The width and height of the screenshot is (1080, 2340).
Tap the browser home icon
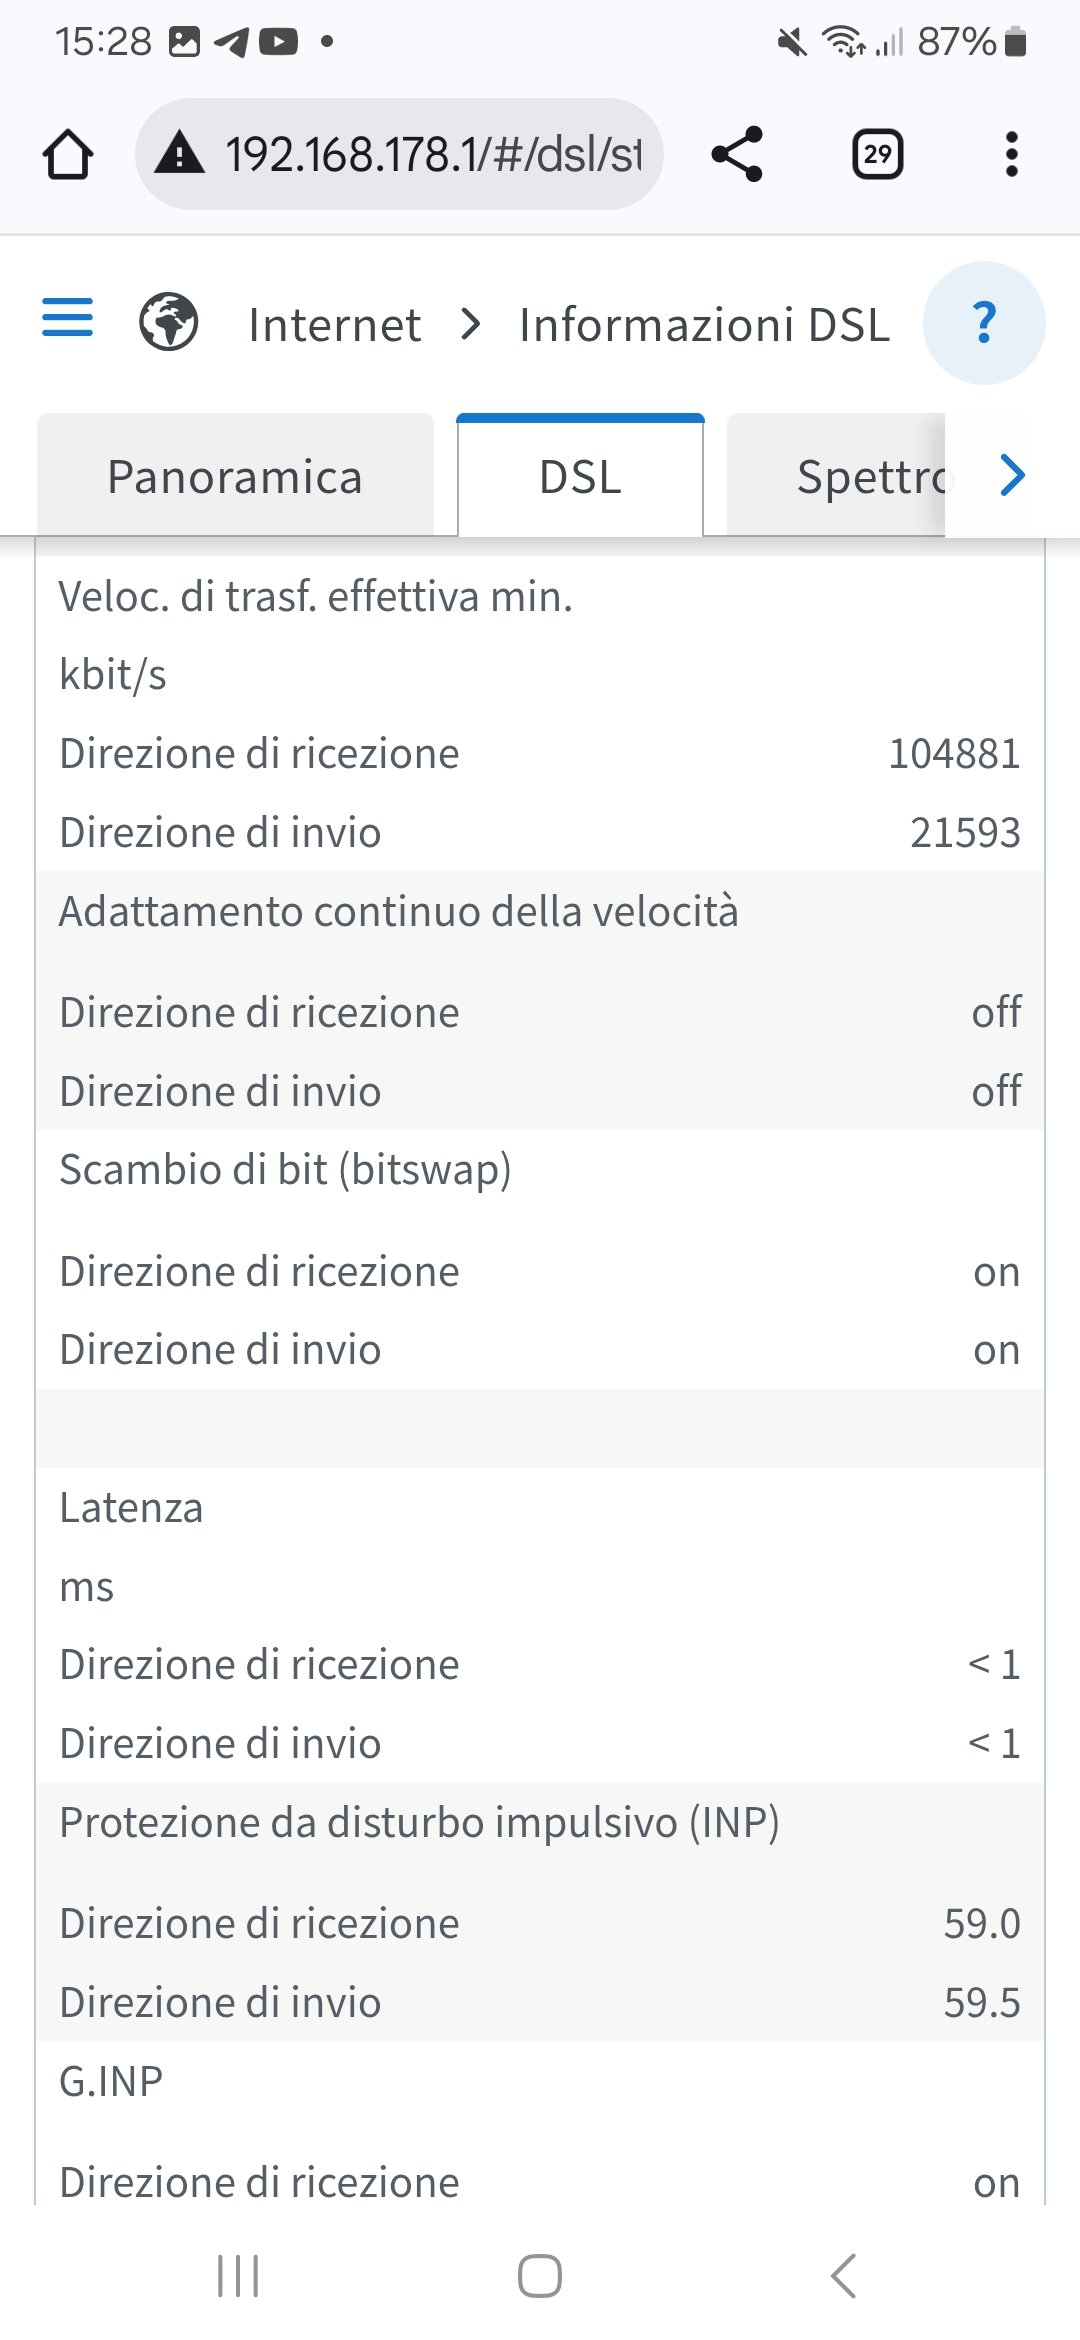(x=68, y=155)
